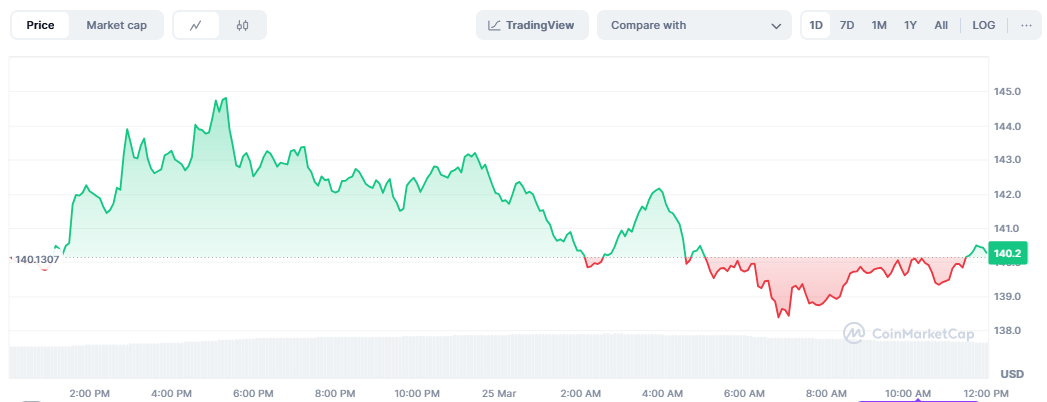Click the chart peak near 145.0
This screenshot has width=1047, height=402.
[x=226, y=98]
